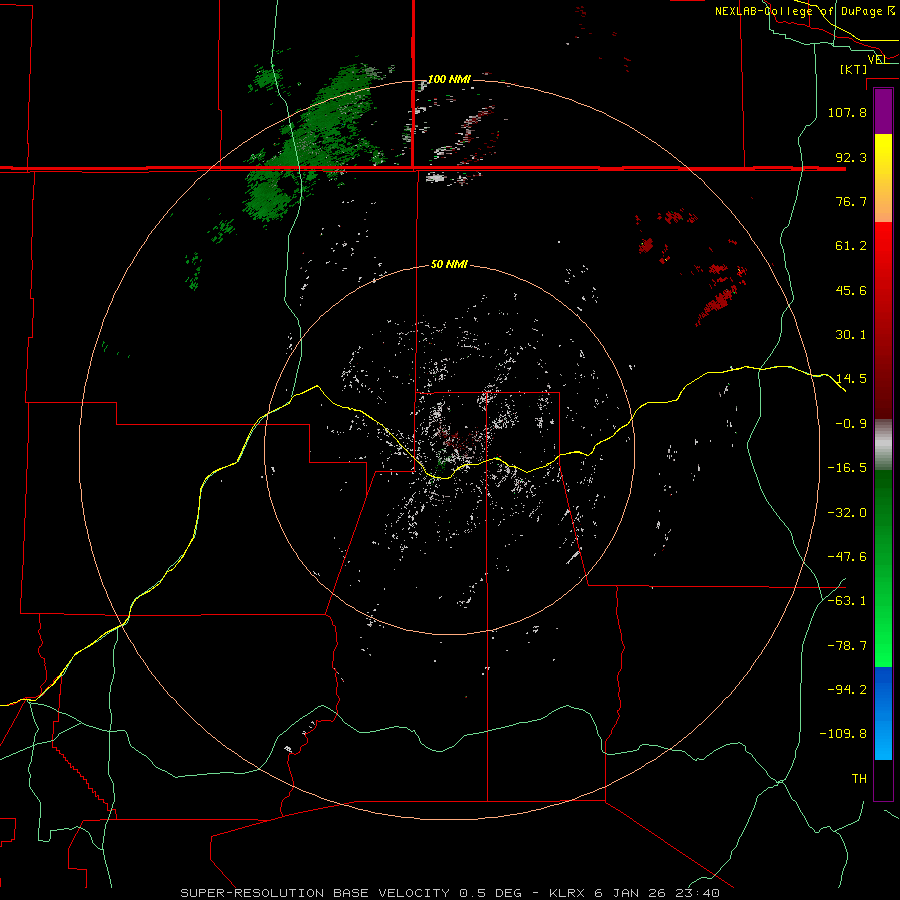Click the gray near-zero segment of the color bar

tap(883, 445)
